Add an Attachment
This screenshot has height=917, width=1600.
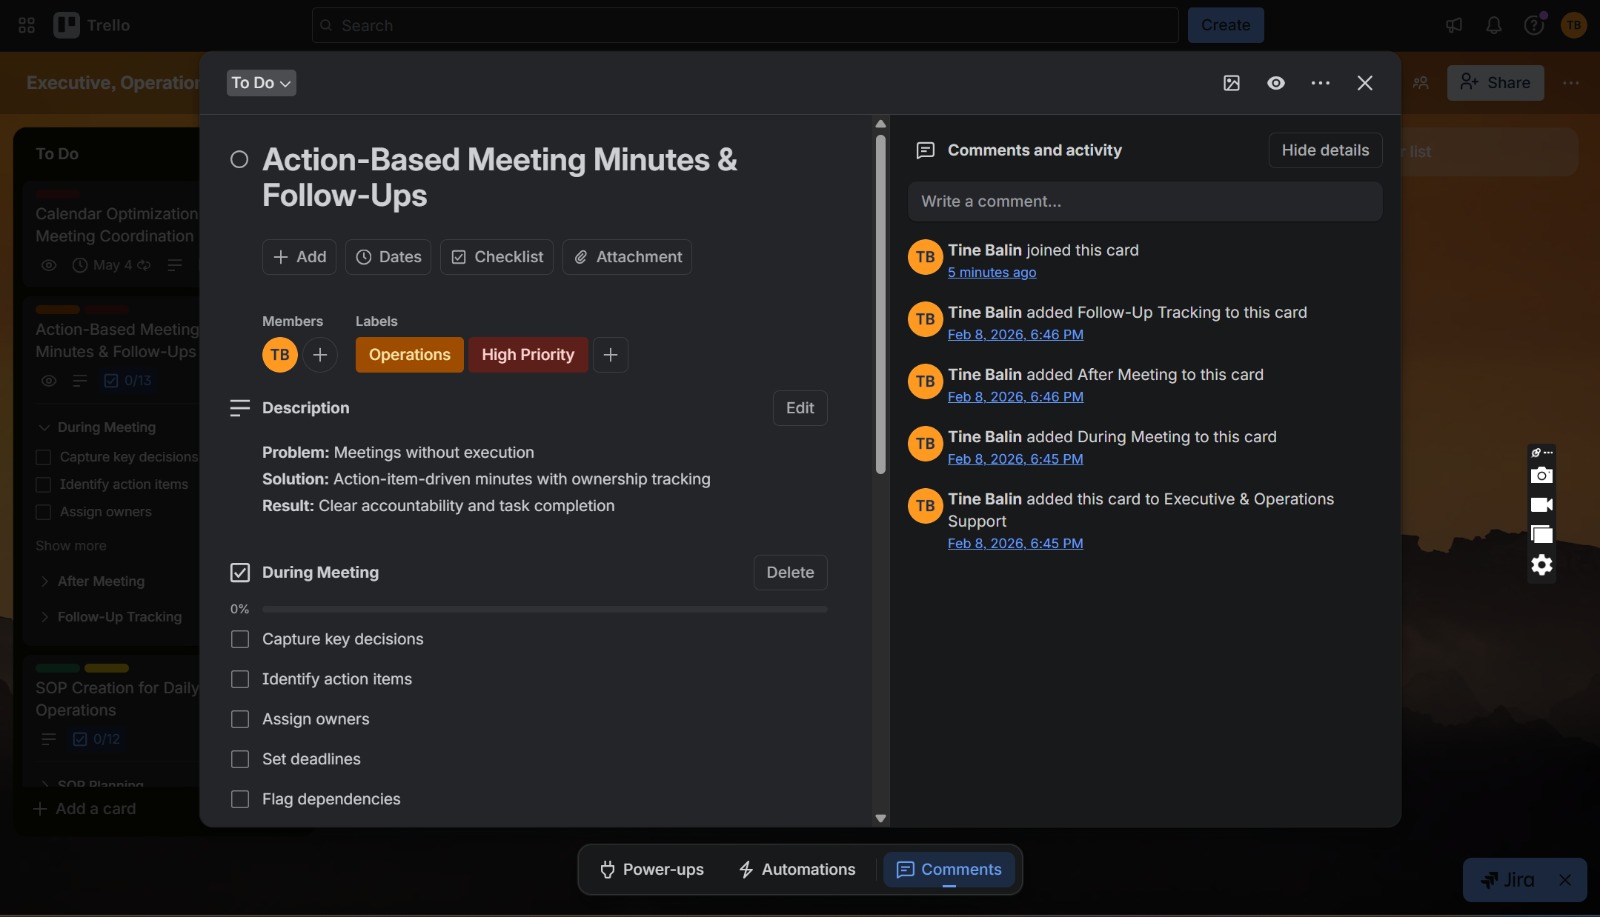[627, 257]
